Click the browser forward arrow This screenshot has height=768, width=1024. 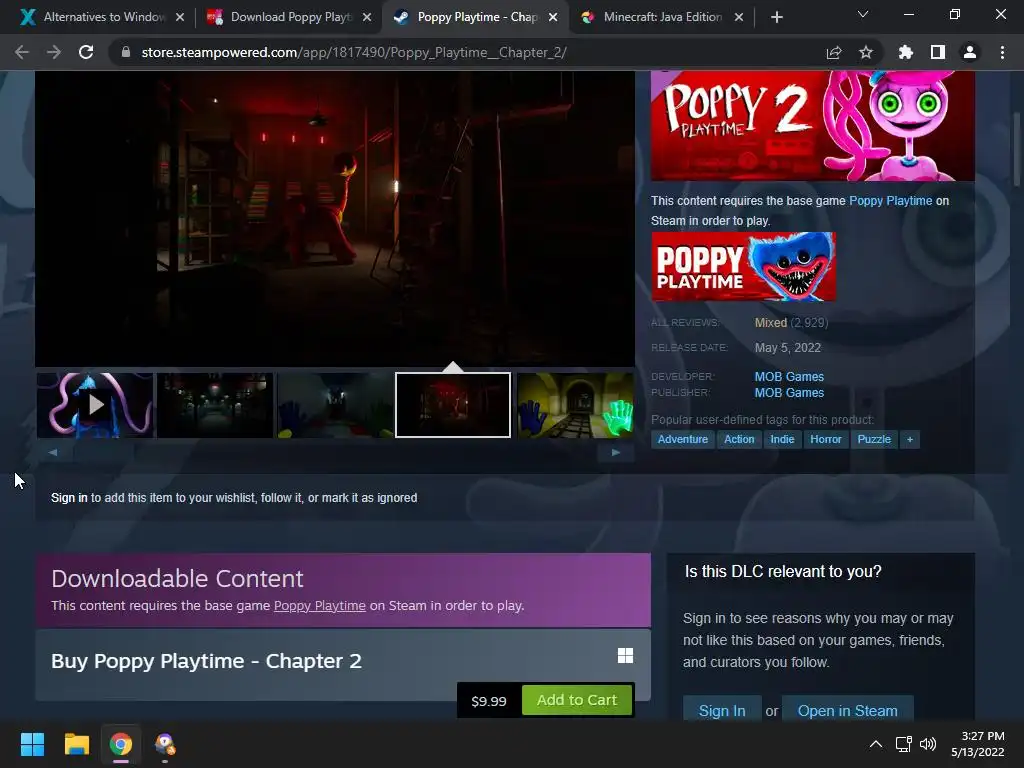(54, 52)
